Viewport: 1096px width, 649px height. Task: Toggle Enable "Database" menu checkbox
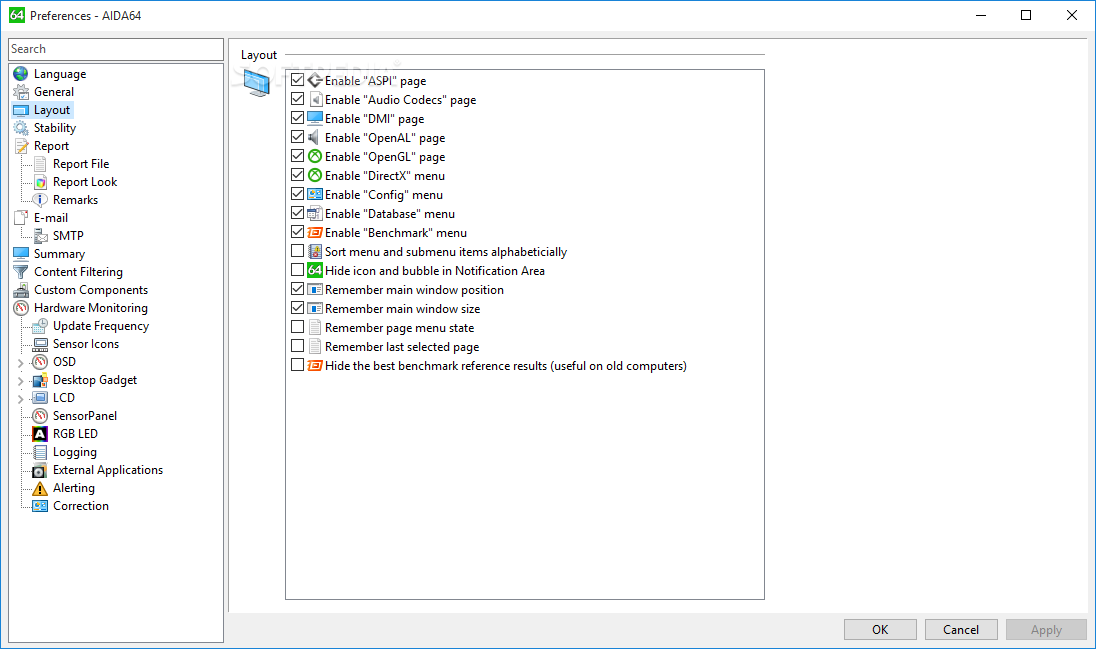tap(298, 213)
